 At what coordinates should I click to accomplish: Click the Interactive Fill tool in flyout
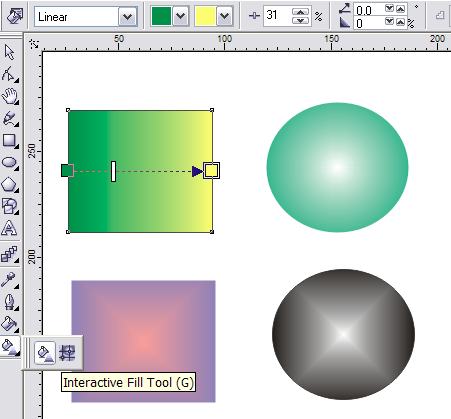coord(45,353)
